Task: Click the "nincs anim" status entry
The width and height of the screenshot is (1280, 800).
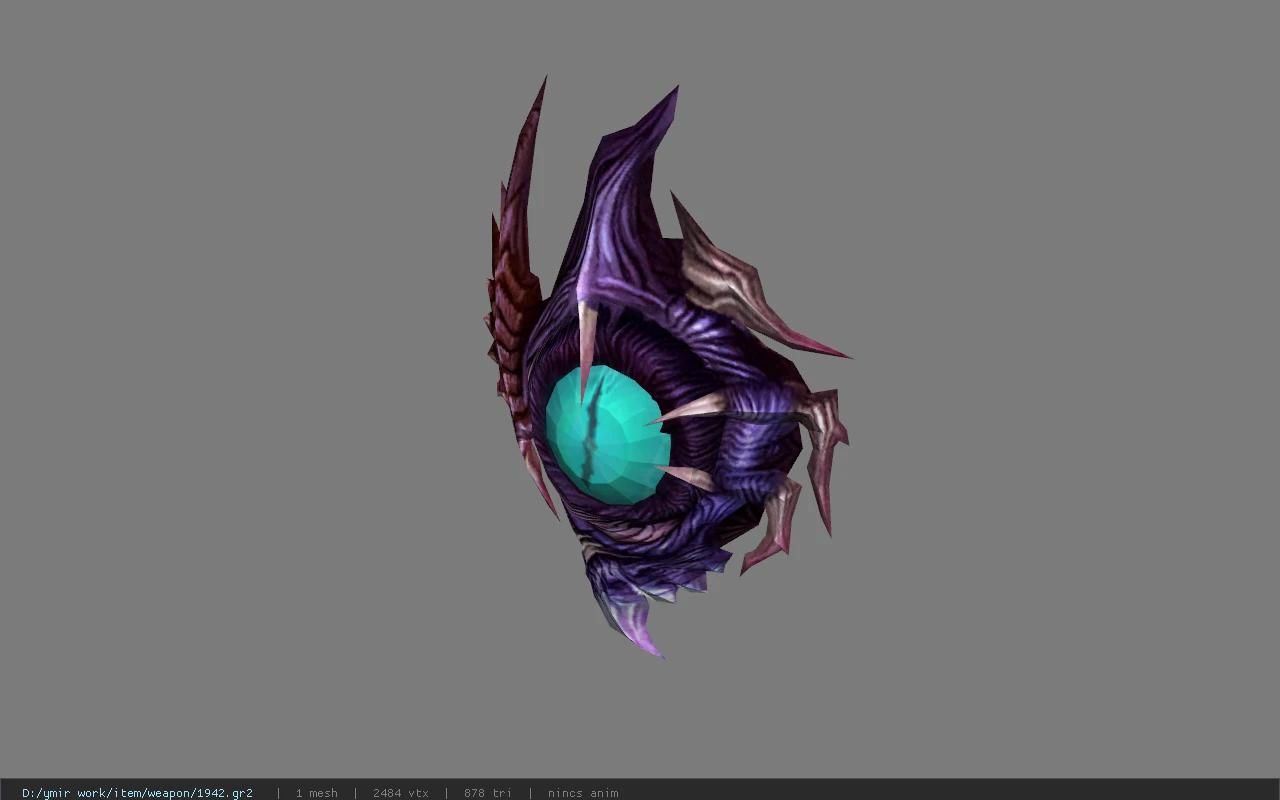Action: [583, 793]
